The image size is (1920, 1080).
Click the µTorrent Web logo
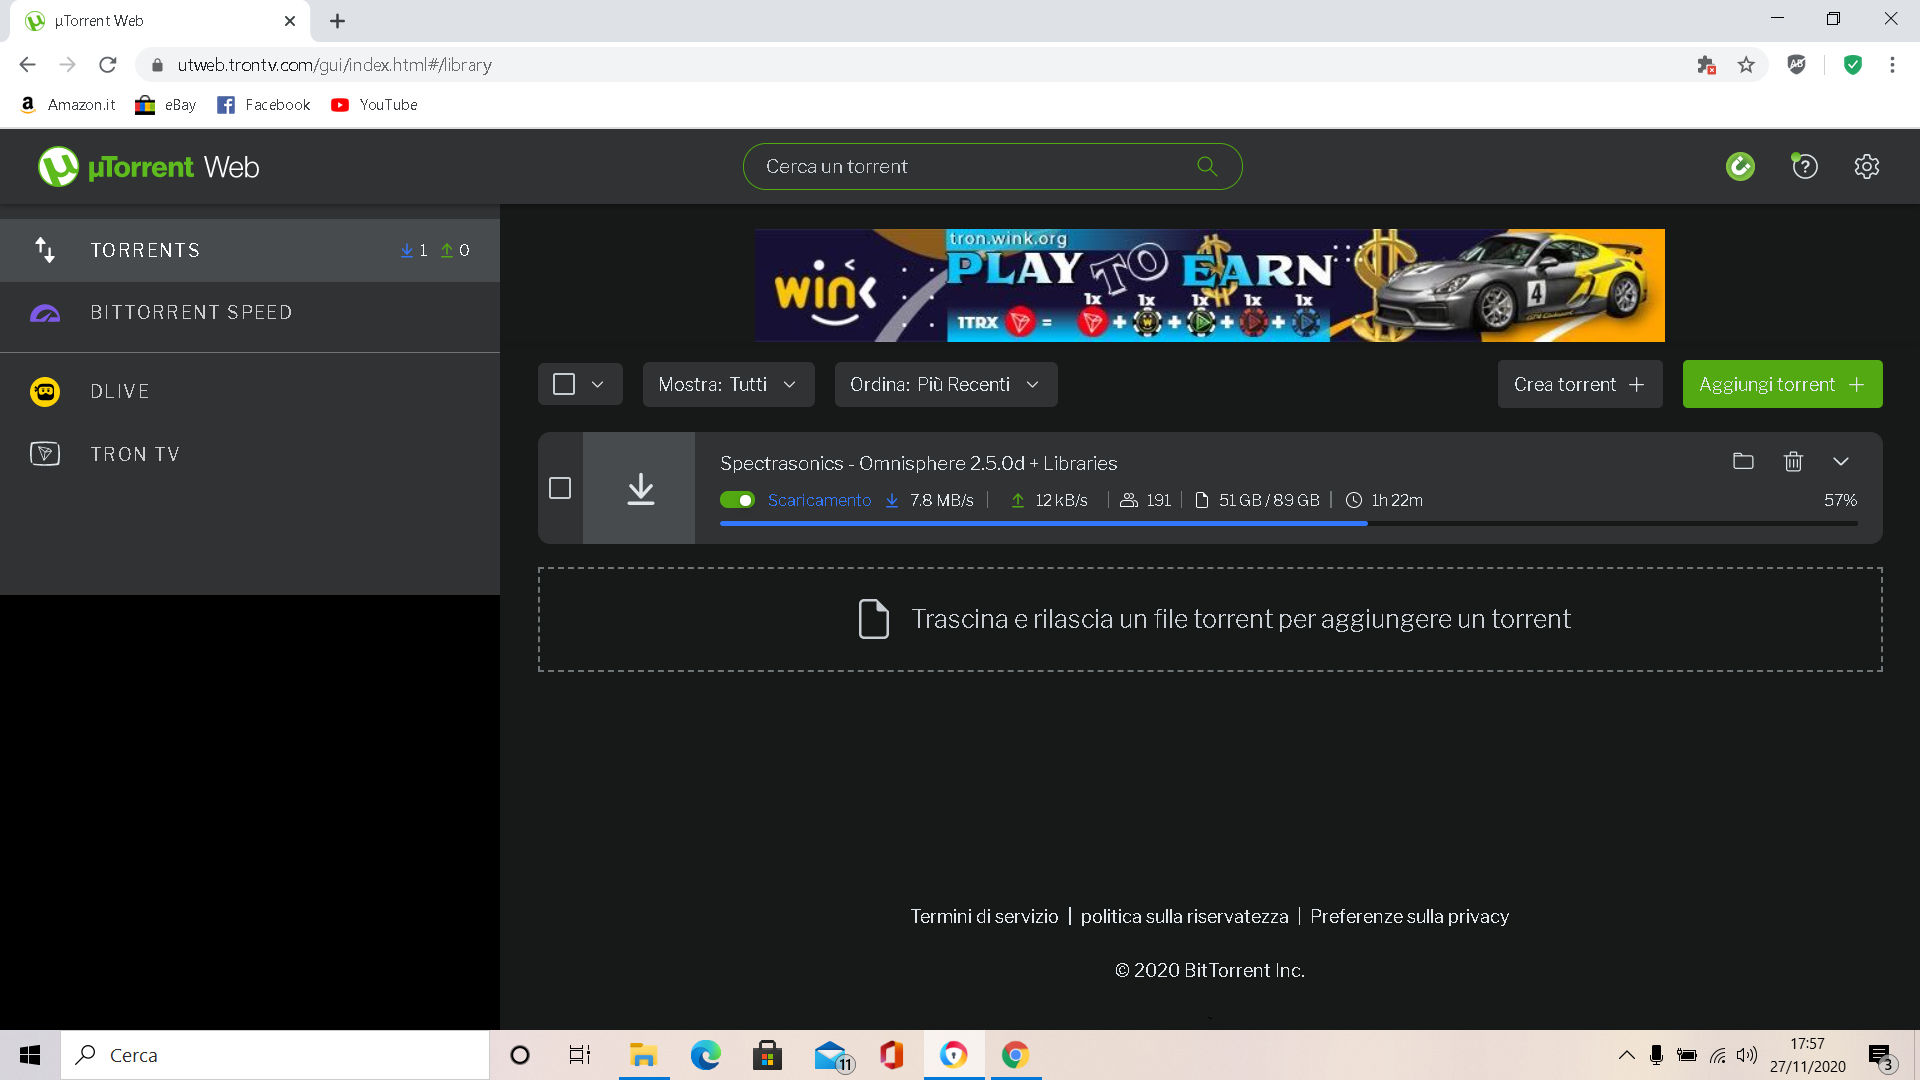pyautogui.click(x=148, y=167)
